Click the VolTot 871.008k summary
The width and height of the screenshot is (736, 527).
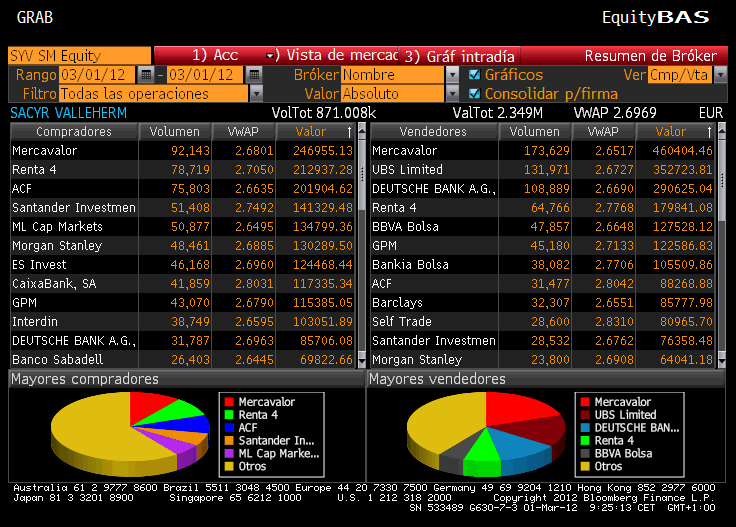tap(324, 113)
